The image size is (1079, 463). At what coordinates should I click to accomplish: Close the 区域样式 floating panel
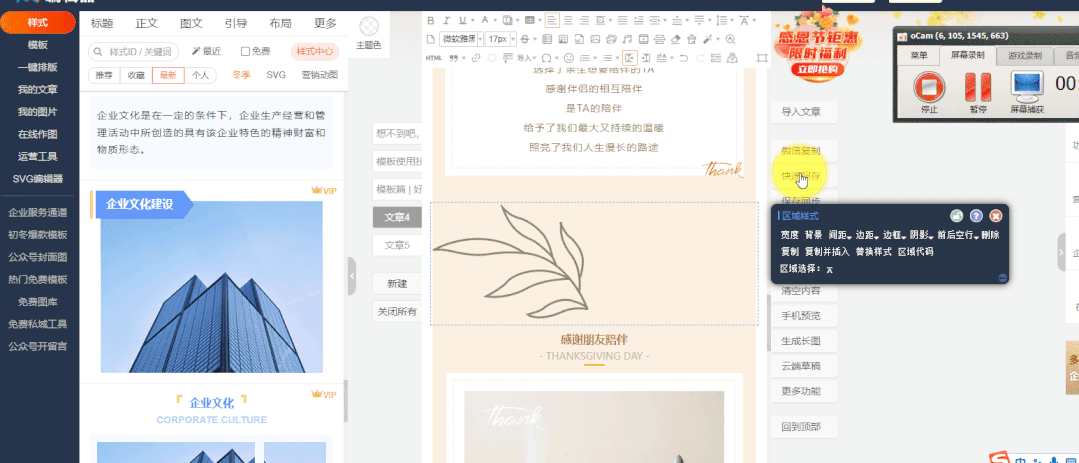[996, 215]
